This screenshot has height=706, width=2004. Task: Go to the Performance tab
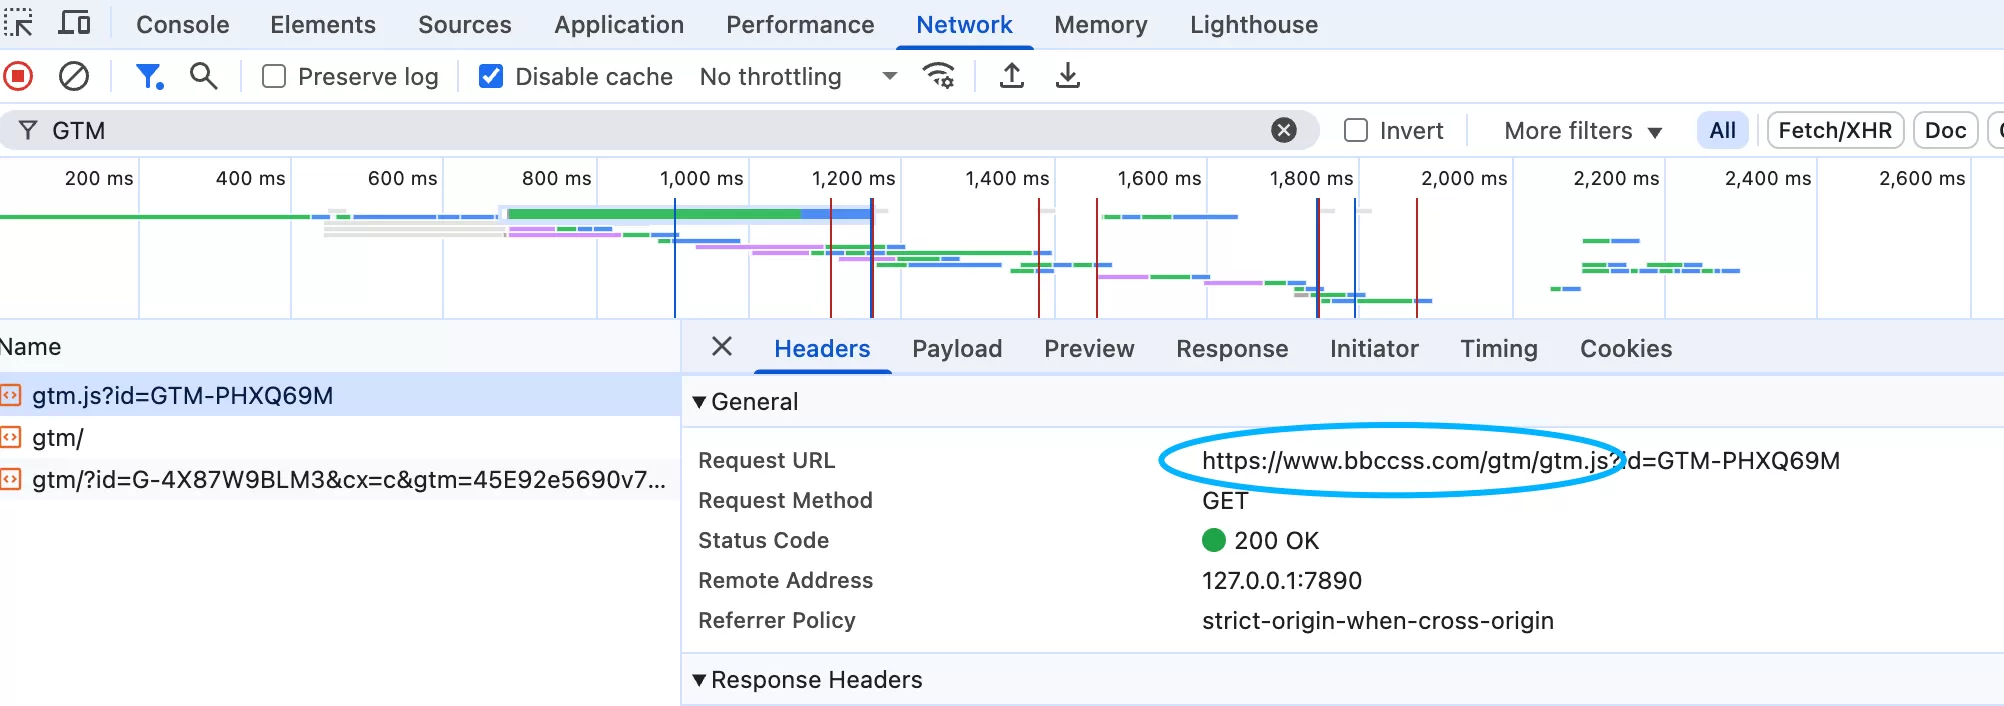click(x=800, y=24)
